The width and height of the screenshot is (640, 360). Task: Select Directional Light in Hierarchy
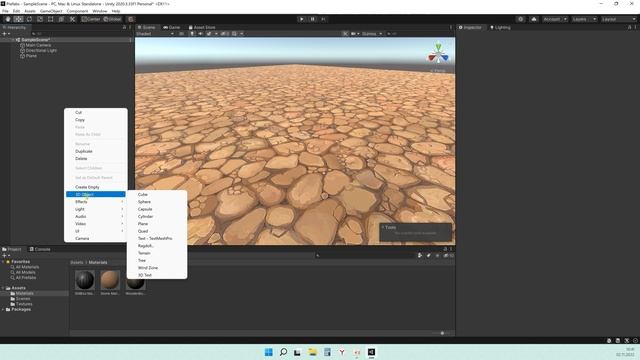(41, 51)
